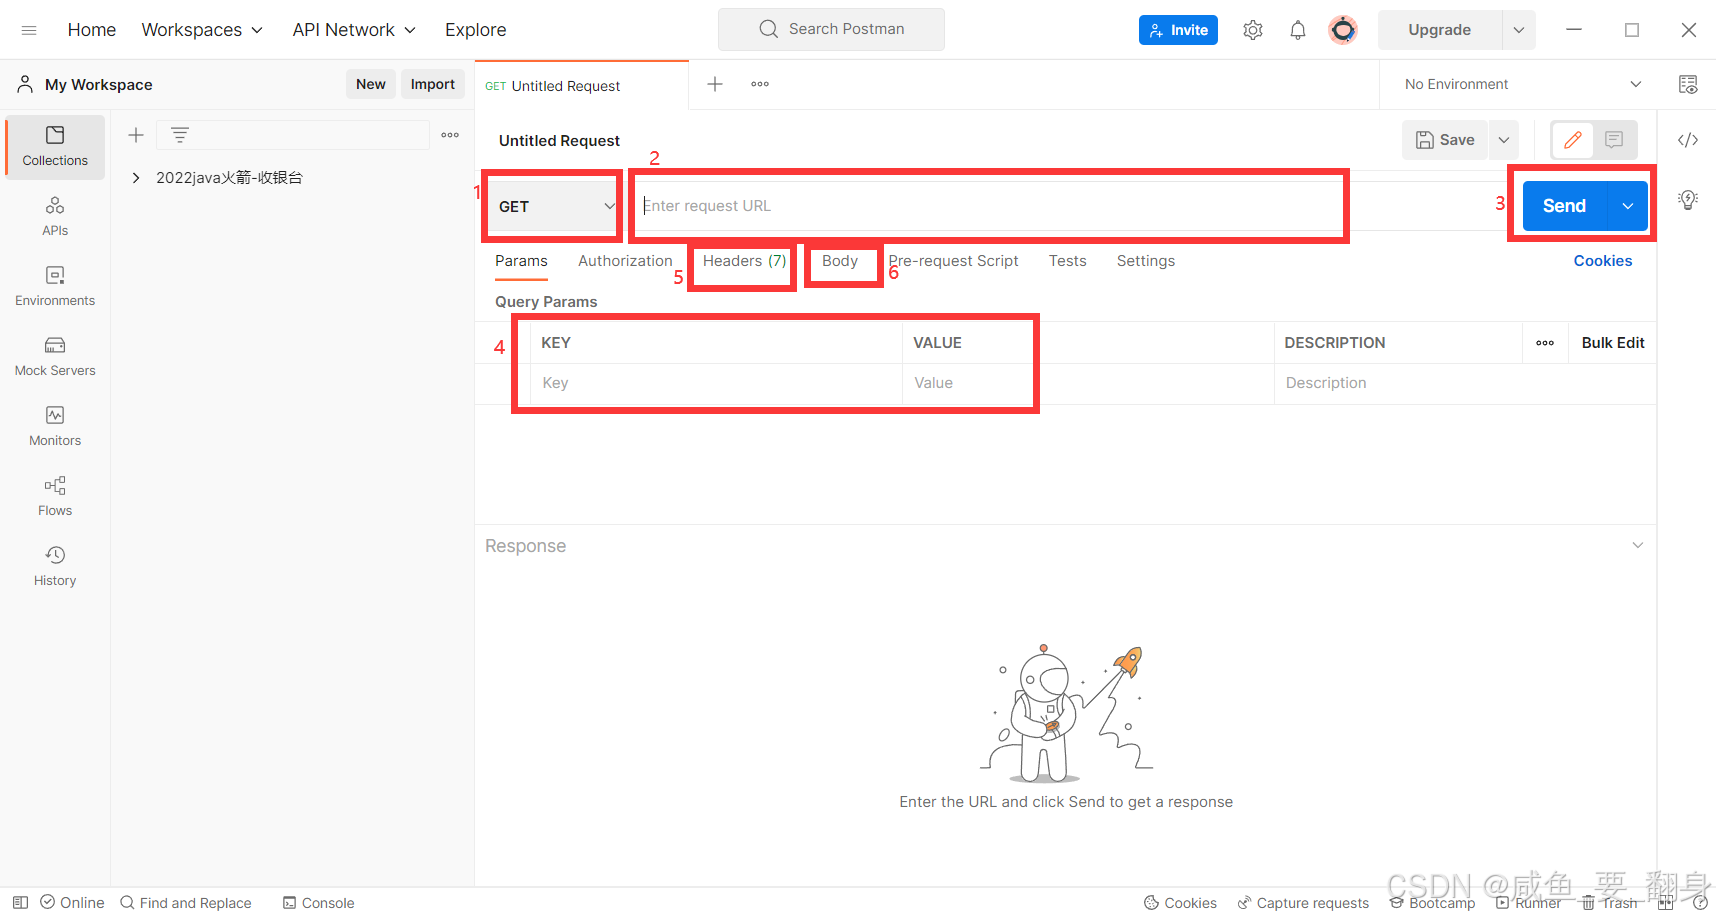1716x916 pixels.
Task: Open the Send options dropdown arrow
Action: click(1628, 206)
